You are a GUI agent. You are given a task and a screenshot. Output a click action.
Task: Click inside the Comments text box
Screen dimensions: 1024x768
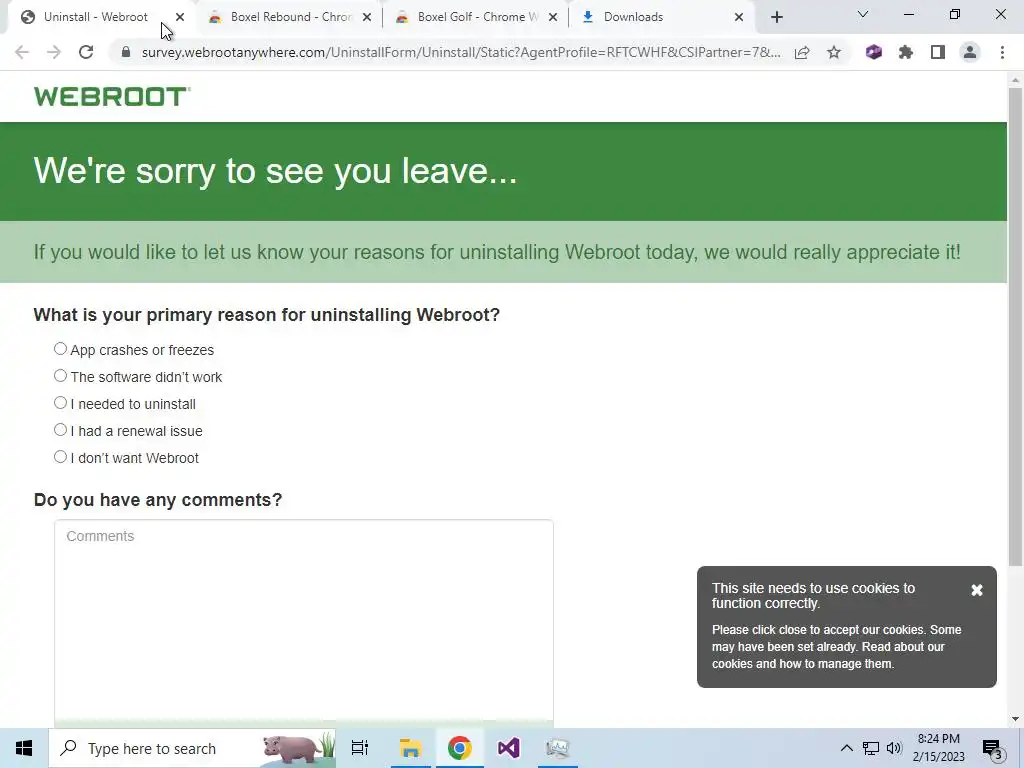[304, 624]
